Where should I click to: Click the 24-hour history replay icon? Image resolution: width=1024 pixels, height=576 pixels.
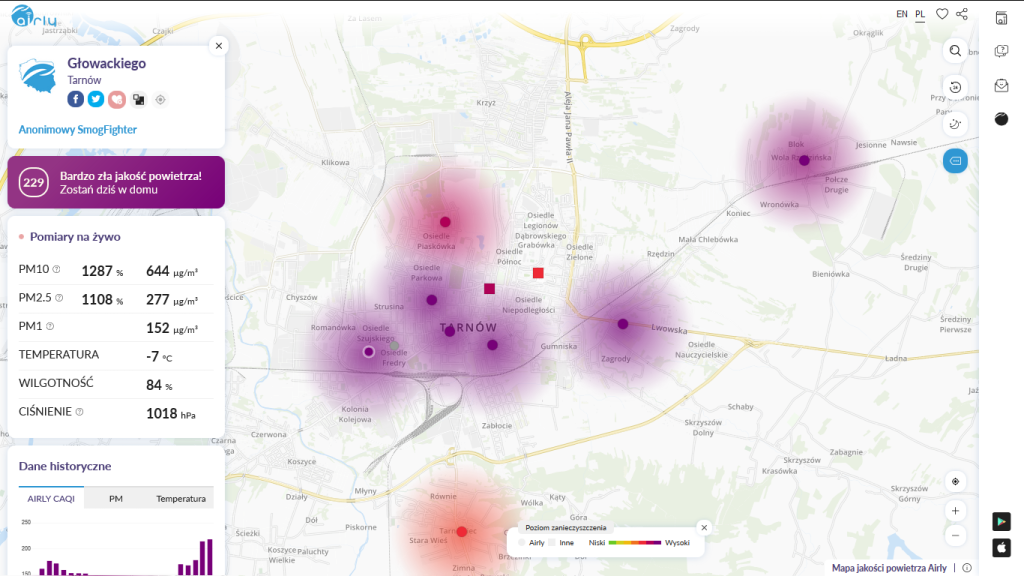(x=955, y=87)
